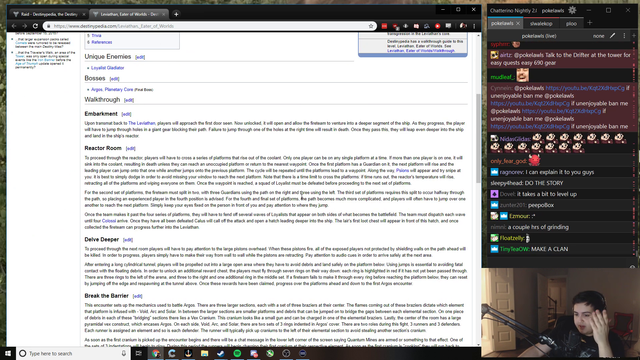Open the Loyalist Gladiator link

click(x=107, y=68)
